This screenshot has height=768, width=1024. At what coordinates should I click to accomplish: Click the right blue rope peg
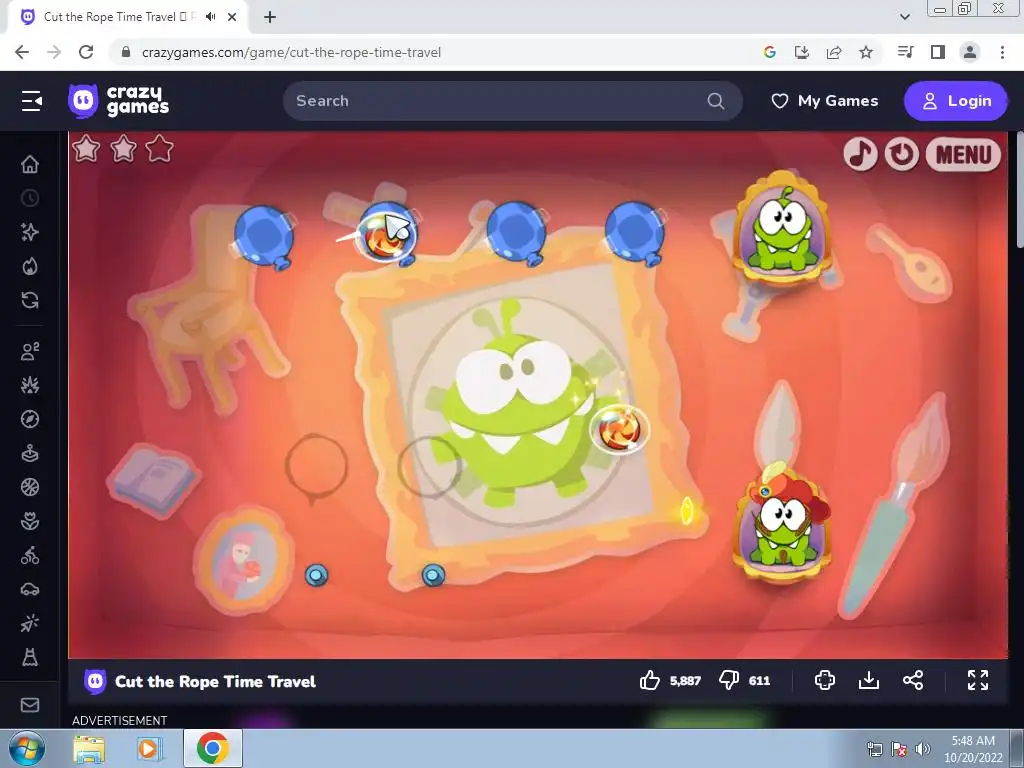click(433, 575)
